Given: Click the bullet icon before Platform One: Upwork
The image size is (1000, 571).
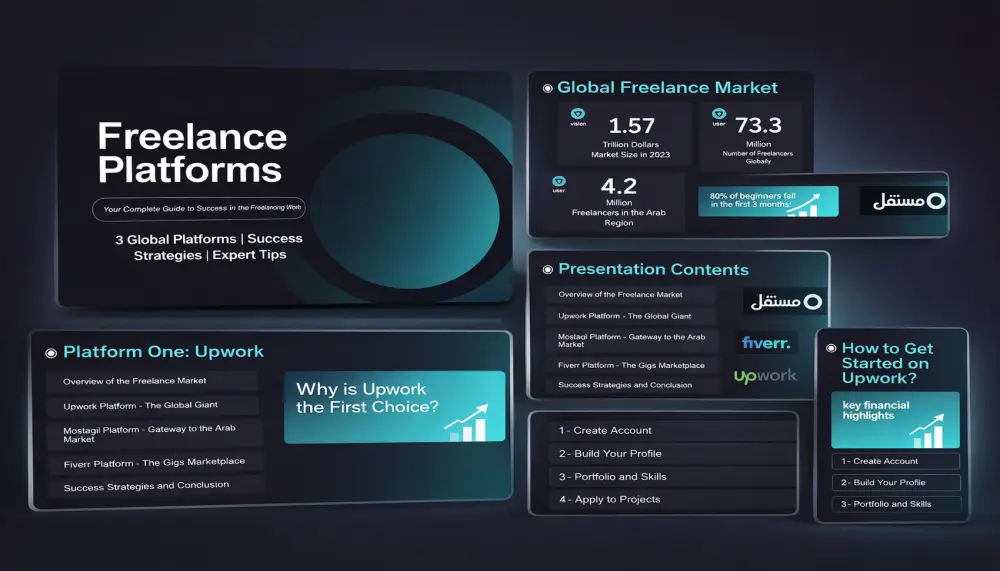Looking at the screenshot, I should 51,353.
